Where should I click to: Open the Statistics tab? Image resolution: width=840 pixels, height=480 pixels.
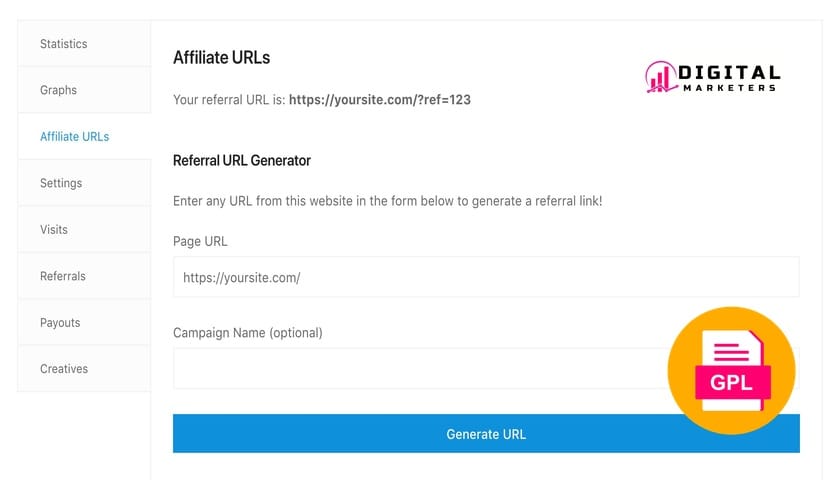64,44
